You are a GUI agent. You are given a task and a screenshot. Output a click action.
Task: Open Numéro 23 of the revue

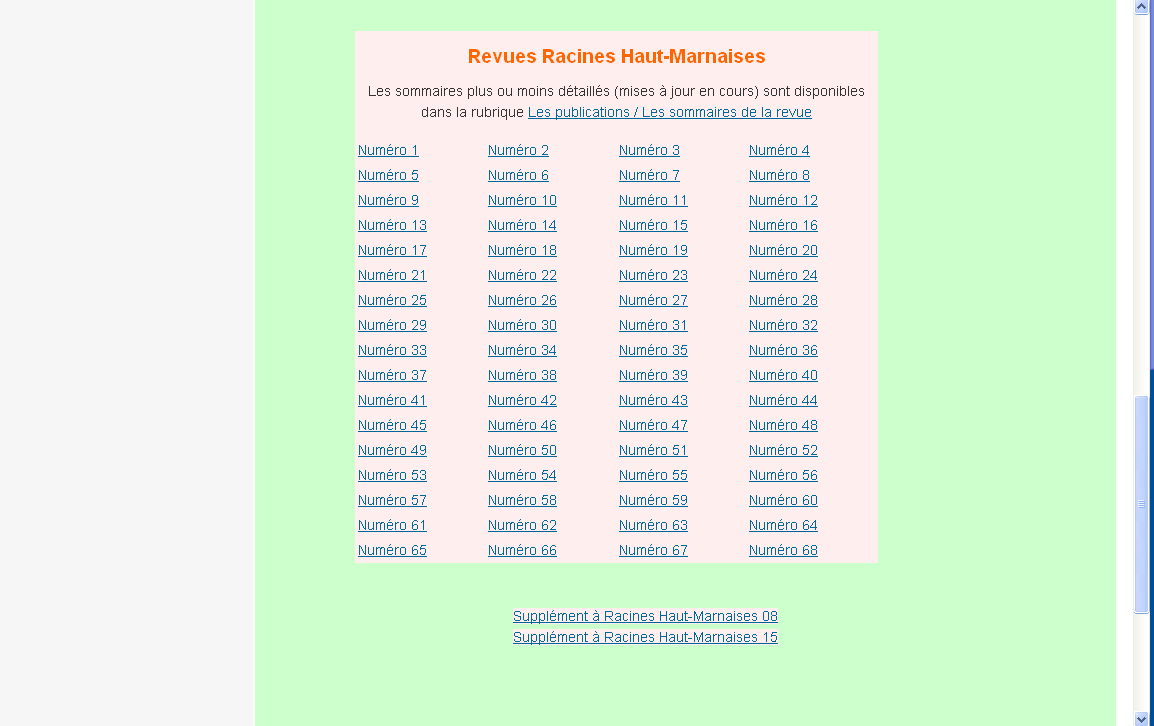653,275
